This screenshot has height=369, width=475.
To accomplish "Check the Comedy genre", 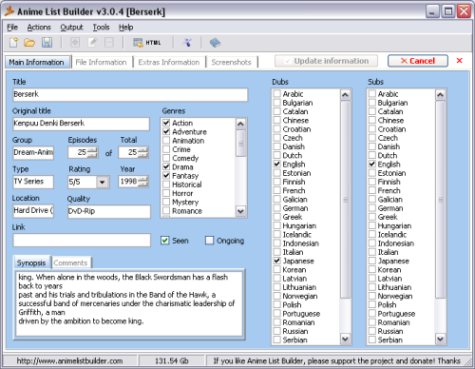I will [166, 158].
